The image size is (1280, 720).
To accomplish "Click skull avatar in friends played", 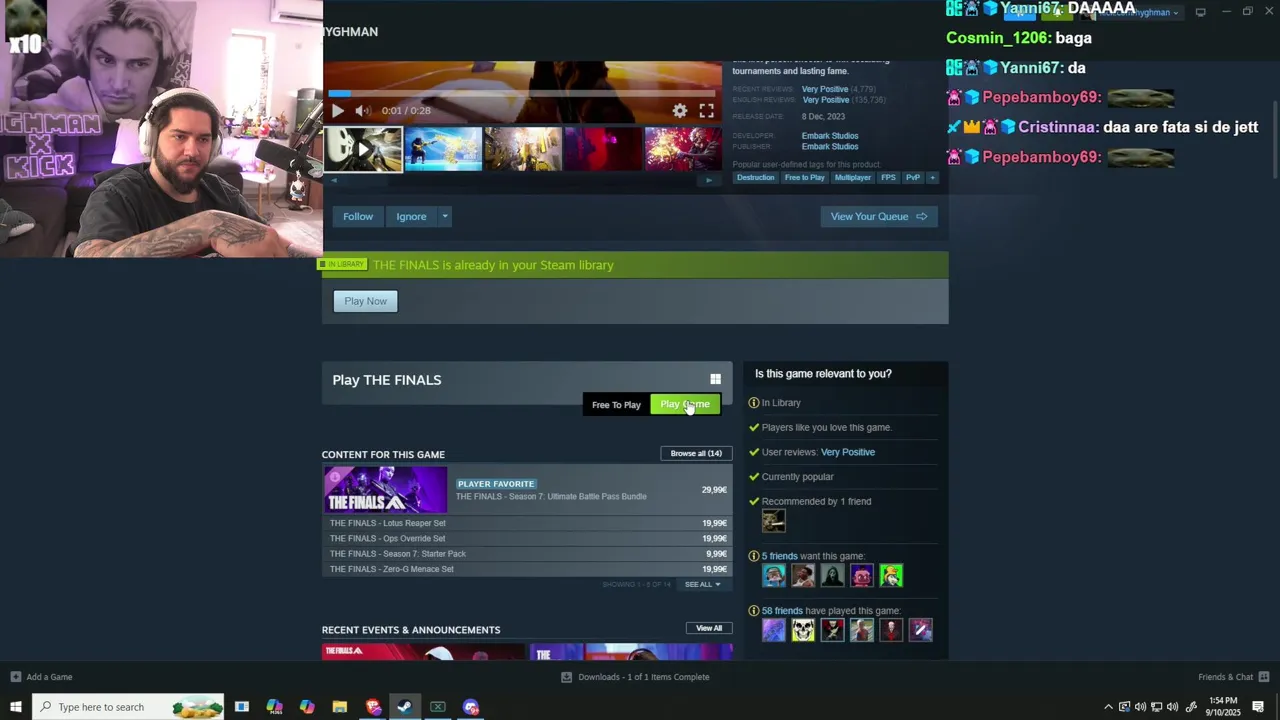I will pos(803,630).
